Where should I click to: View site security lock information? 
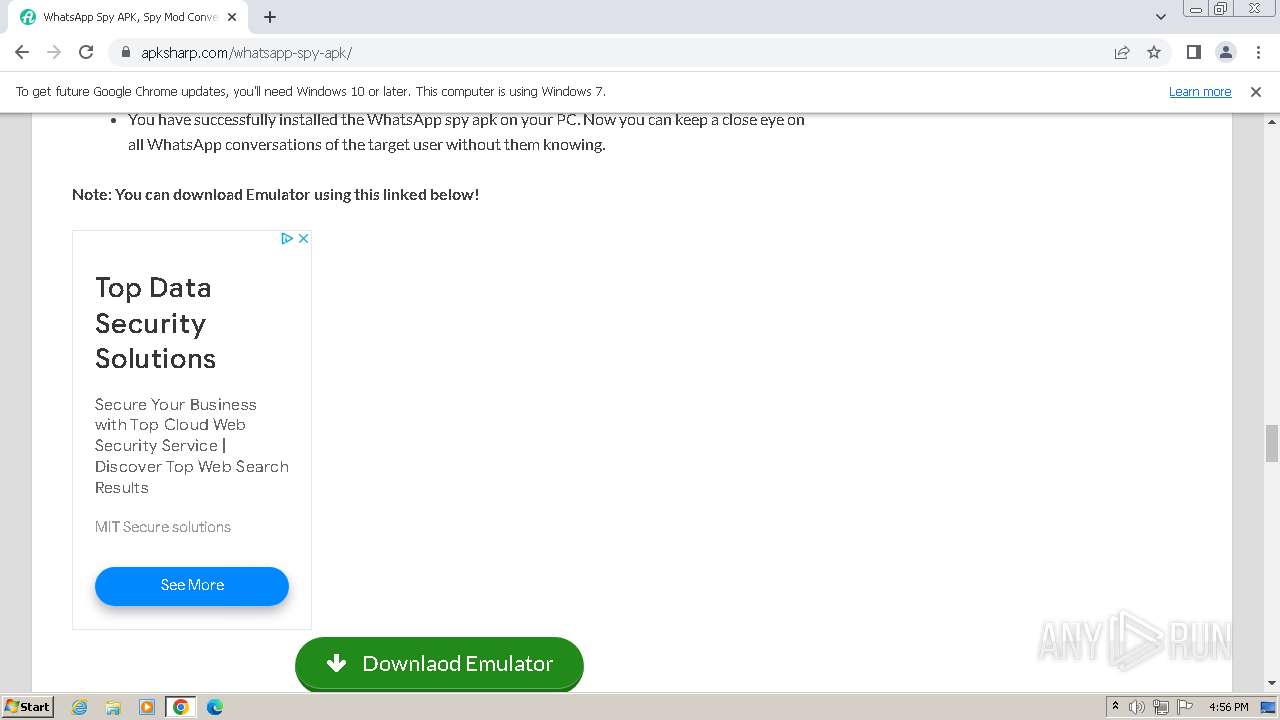[x=126, y=52]
